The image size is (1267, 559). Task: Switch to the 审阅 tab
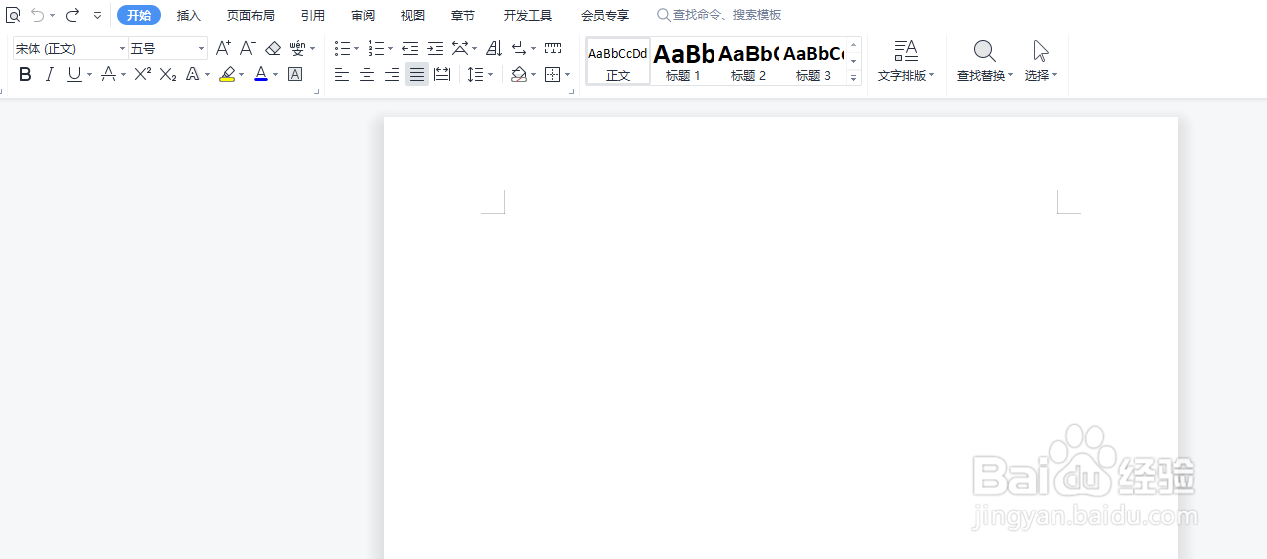pos(363,15)
